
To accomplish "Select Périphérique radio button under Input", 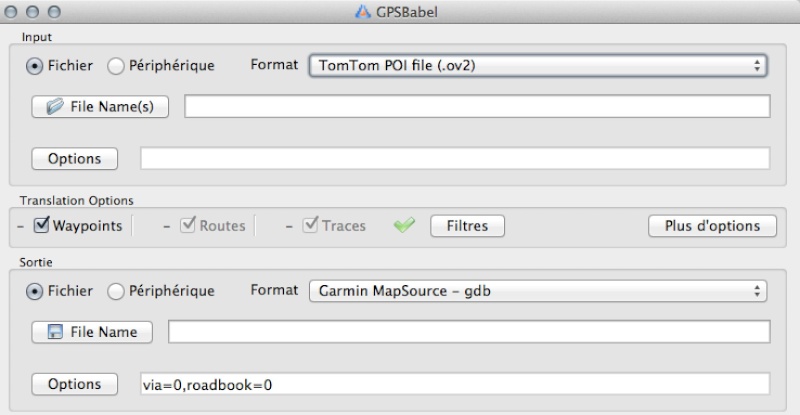I will tap(116, 66).
